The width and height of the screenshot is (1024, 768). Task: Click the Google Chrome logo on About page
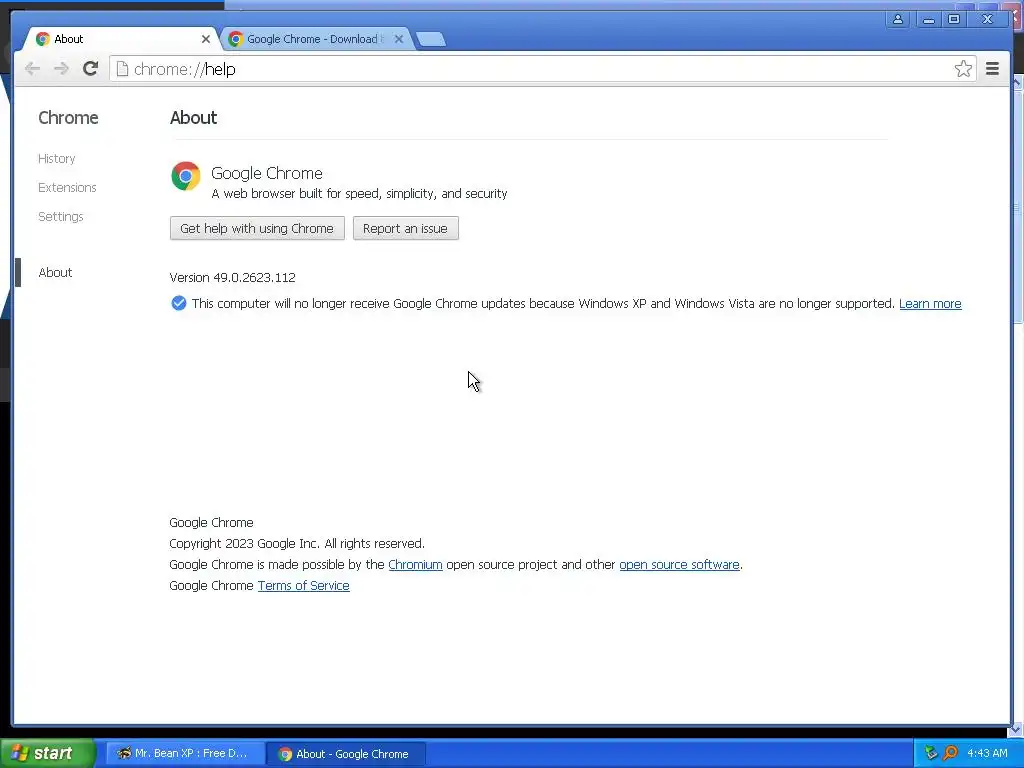tap(185, 176)
